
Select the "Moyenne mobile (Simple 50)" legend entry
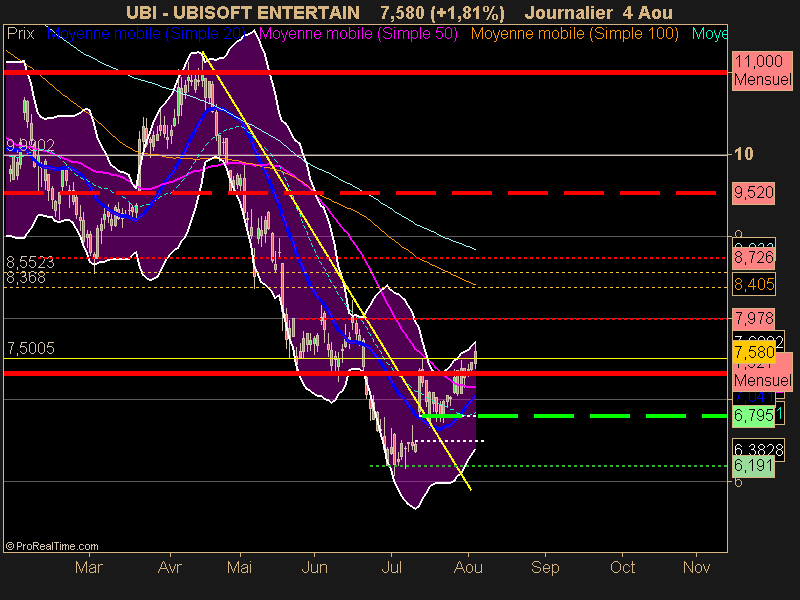358,34
